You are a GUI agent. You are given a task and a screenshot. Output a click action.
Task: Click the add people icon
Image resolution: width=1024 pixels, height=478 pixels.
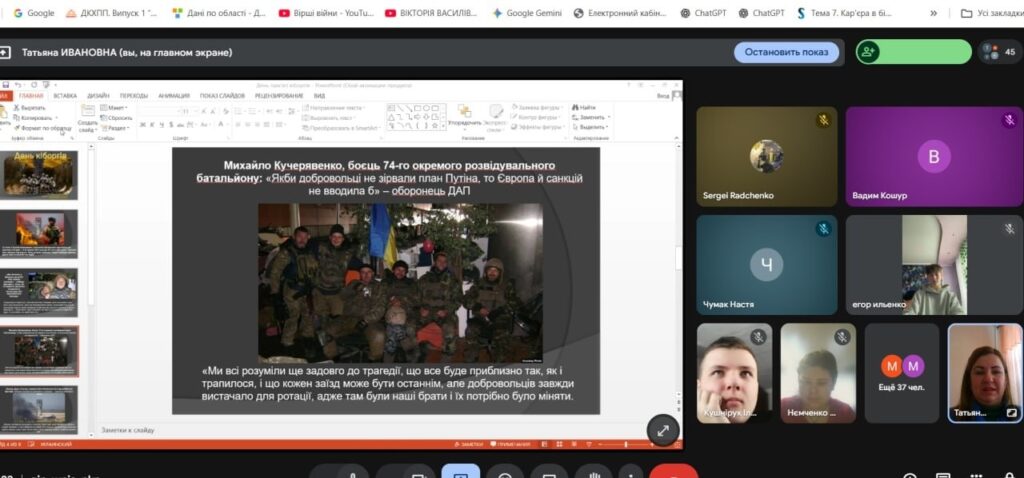867,52
